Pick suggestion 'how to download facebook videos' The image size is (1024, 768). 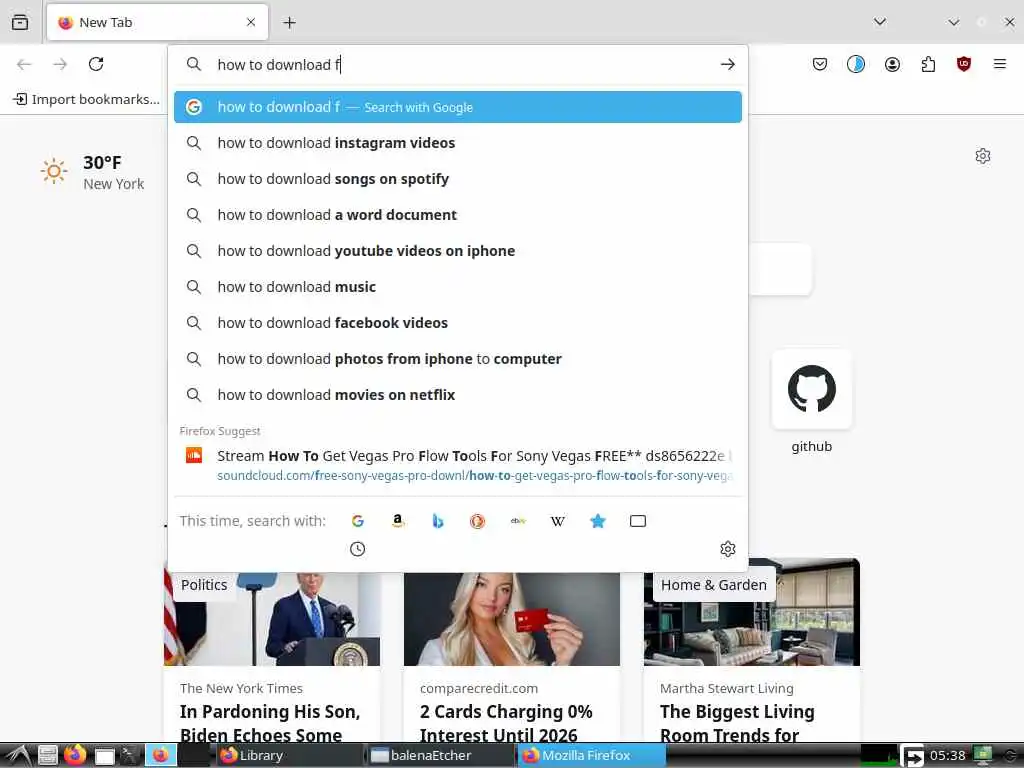click(x=458, y=323)
